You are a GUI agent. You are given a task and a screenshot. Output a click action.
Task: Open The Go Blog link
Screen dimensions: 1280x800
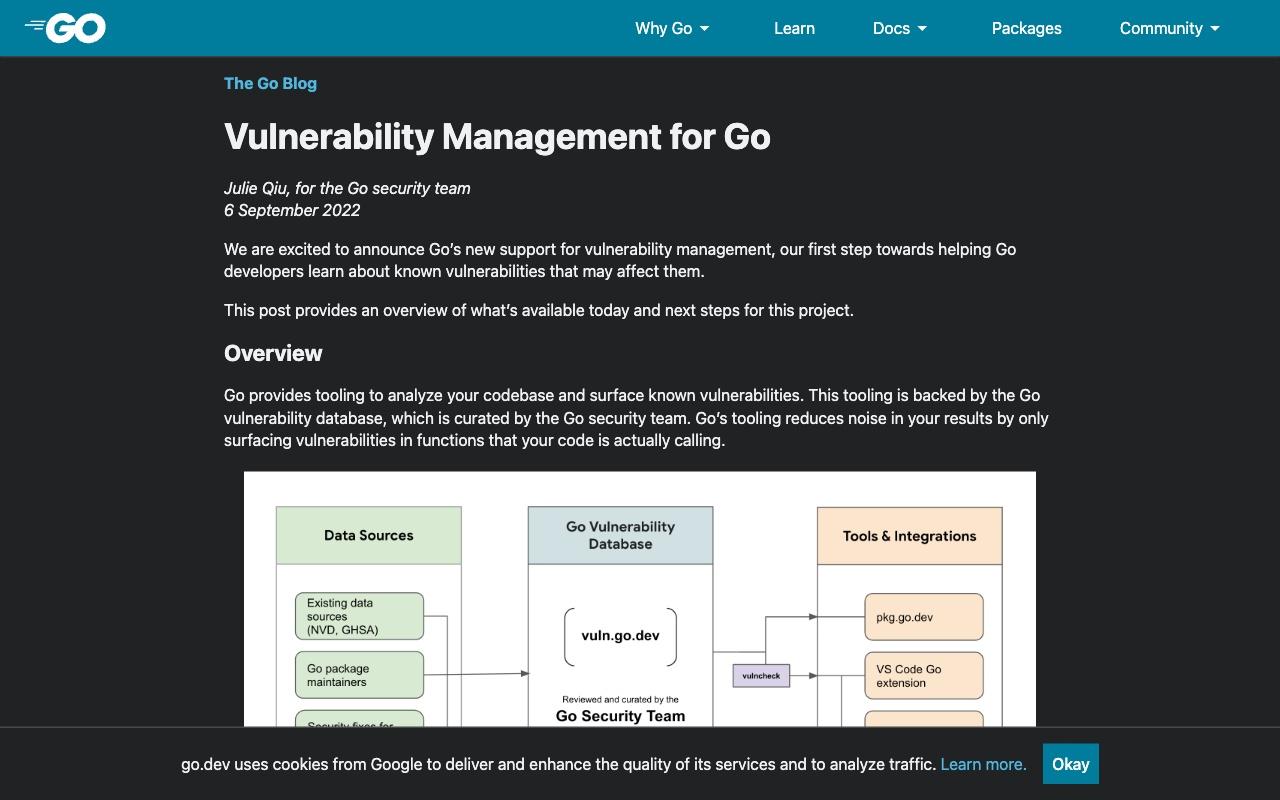270,83
